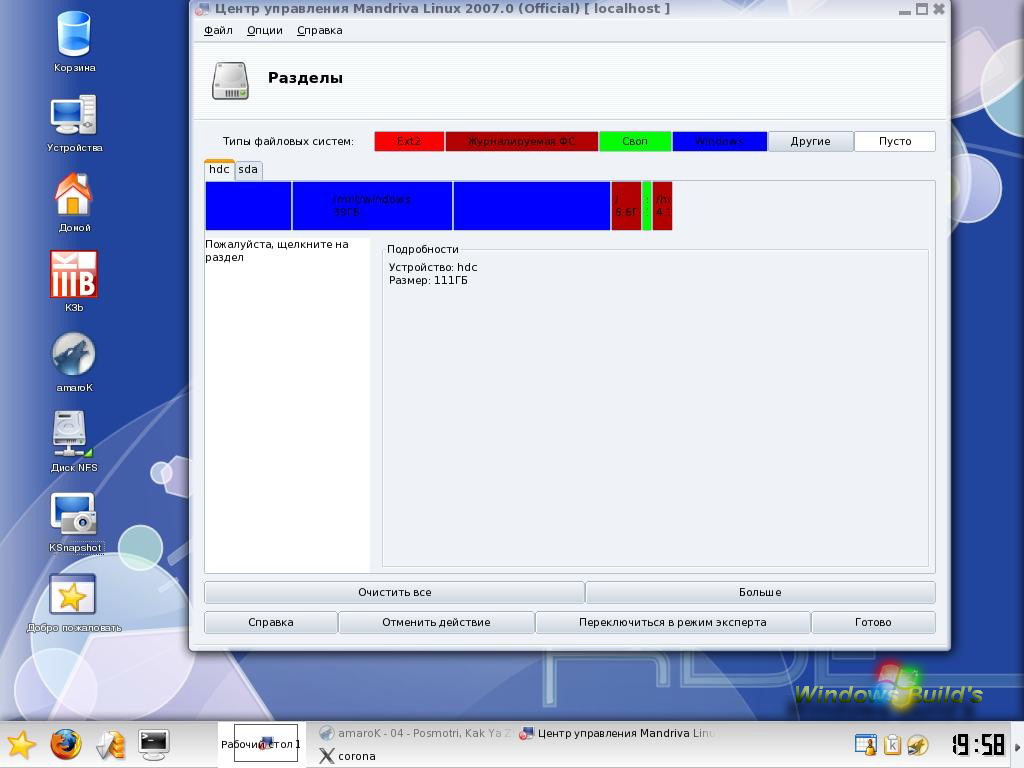Select the root 6.6Г partition

(626, 206)
